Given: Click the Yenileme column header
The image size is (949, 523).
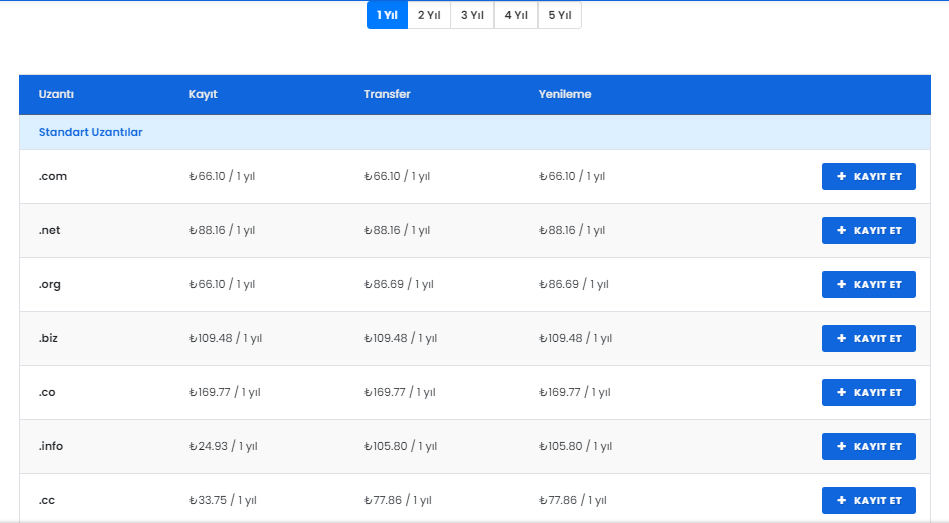Looking at the screenshot, I should point(565,94).
